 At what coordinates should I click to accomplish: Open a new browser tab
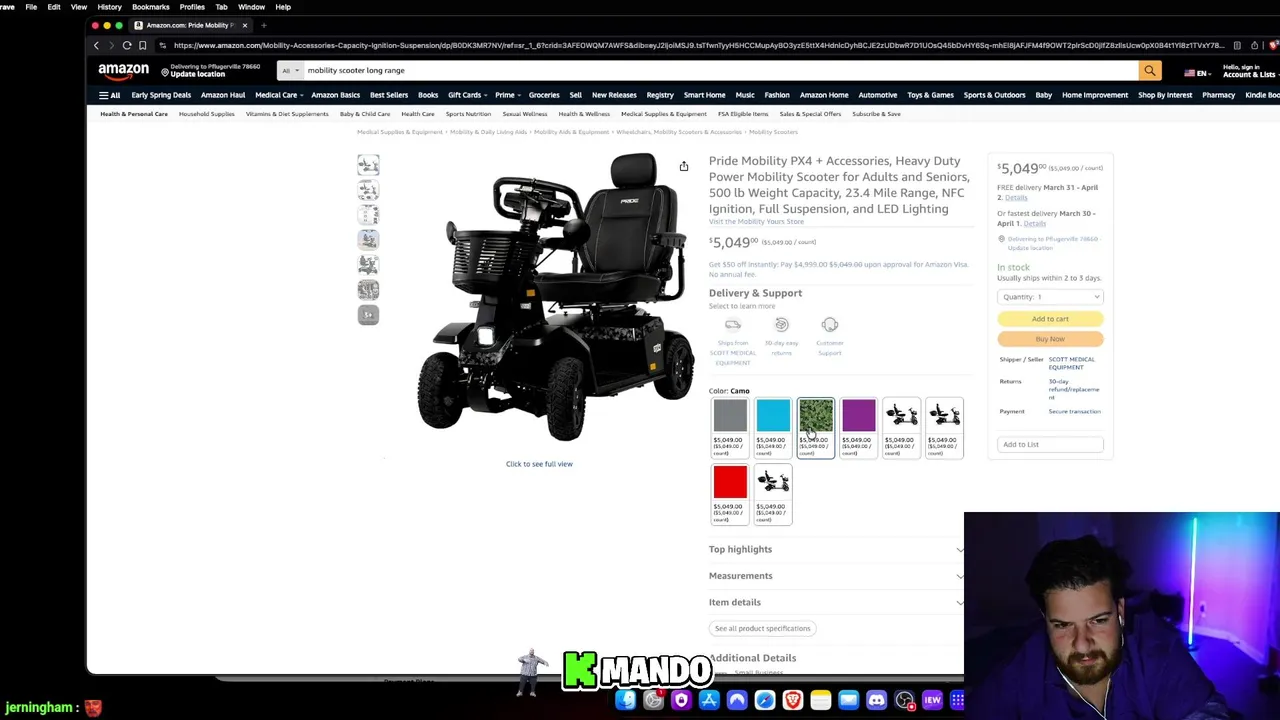pyautogui.click(x=264, y=25)
